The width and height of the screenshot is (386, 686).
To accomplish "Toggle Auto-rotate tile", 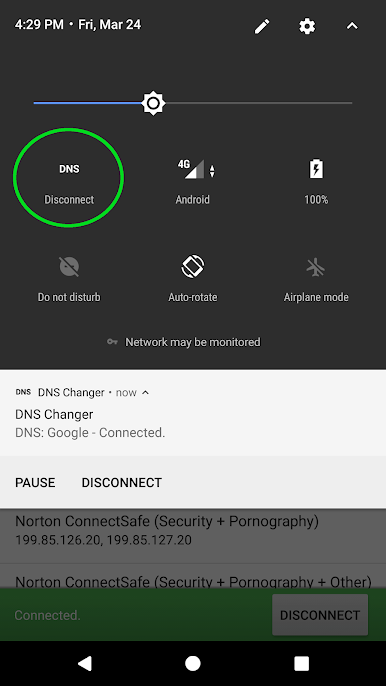I will [x=193, y=279].
